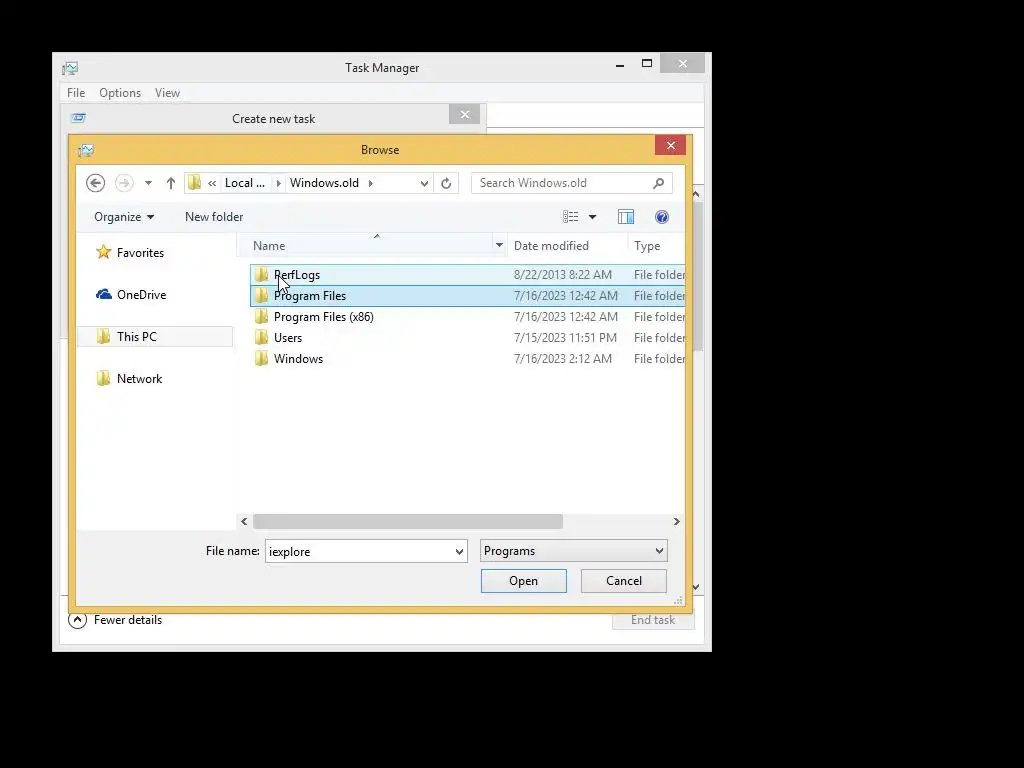The image size is (1024, 768).
Task: Click the Cancel button
Action: tap(624, 581)
